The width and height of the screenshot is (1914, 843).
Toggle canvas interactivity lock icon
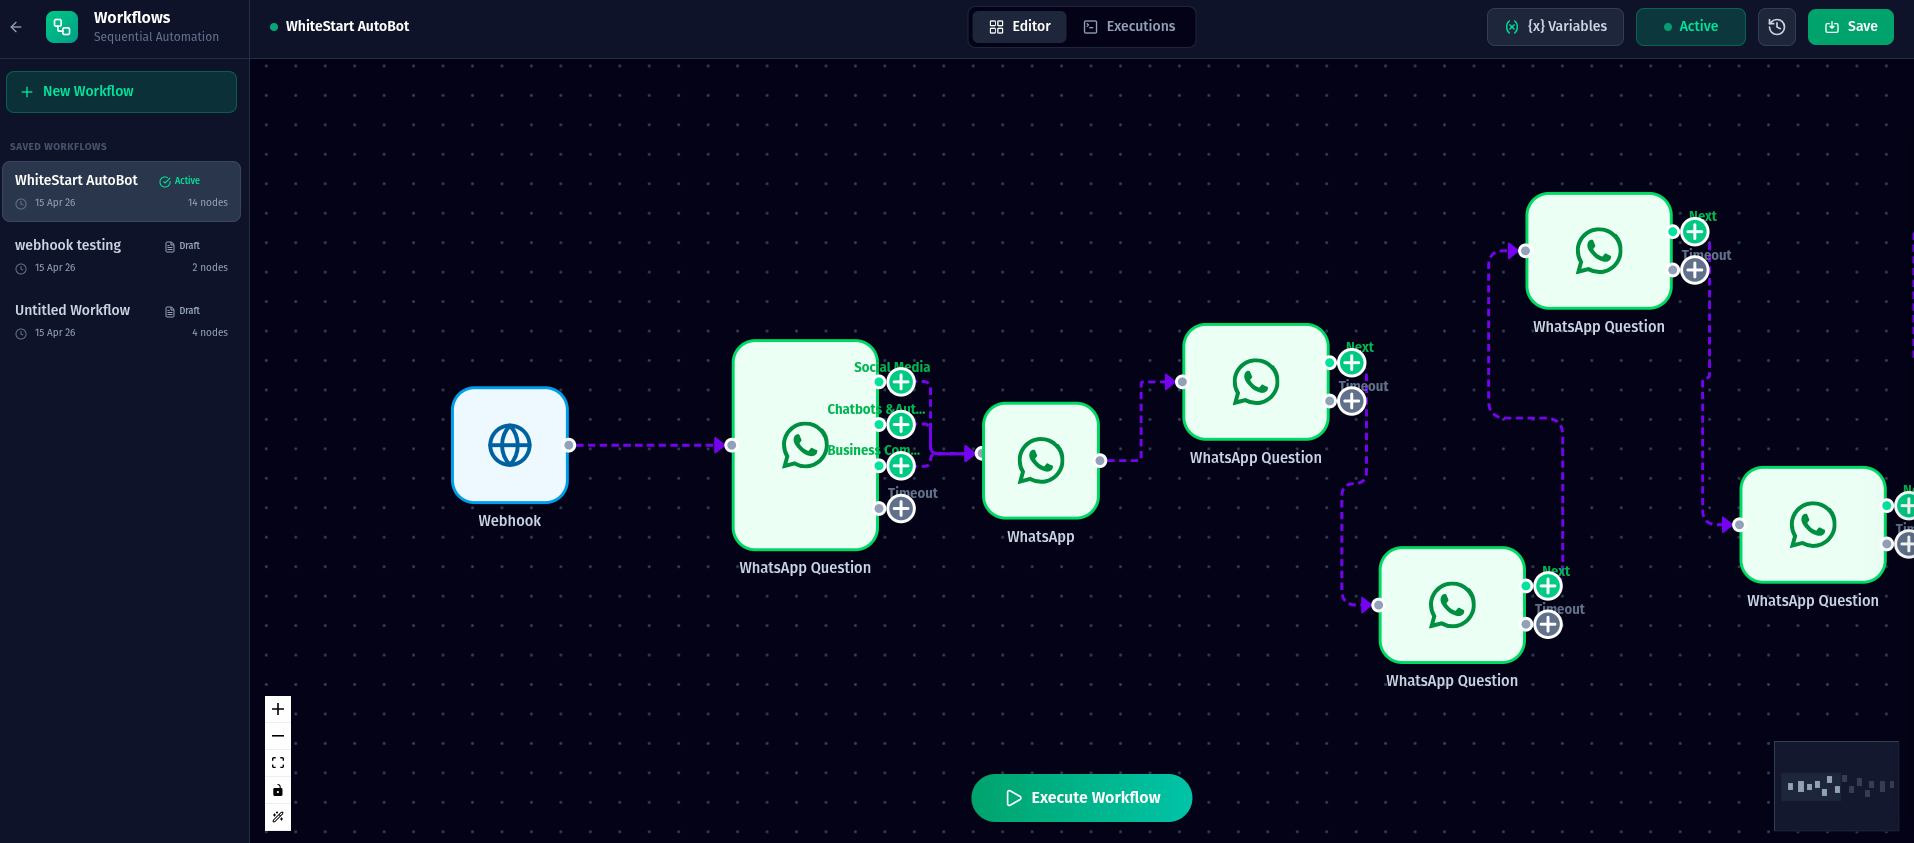point(278,790)
